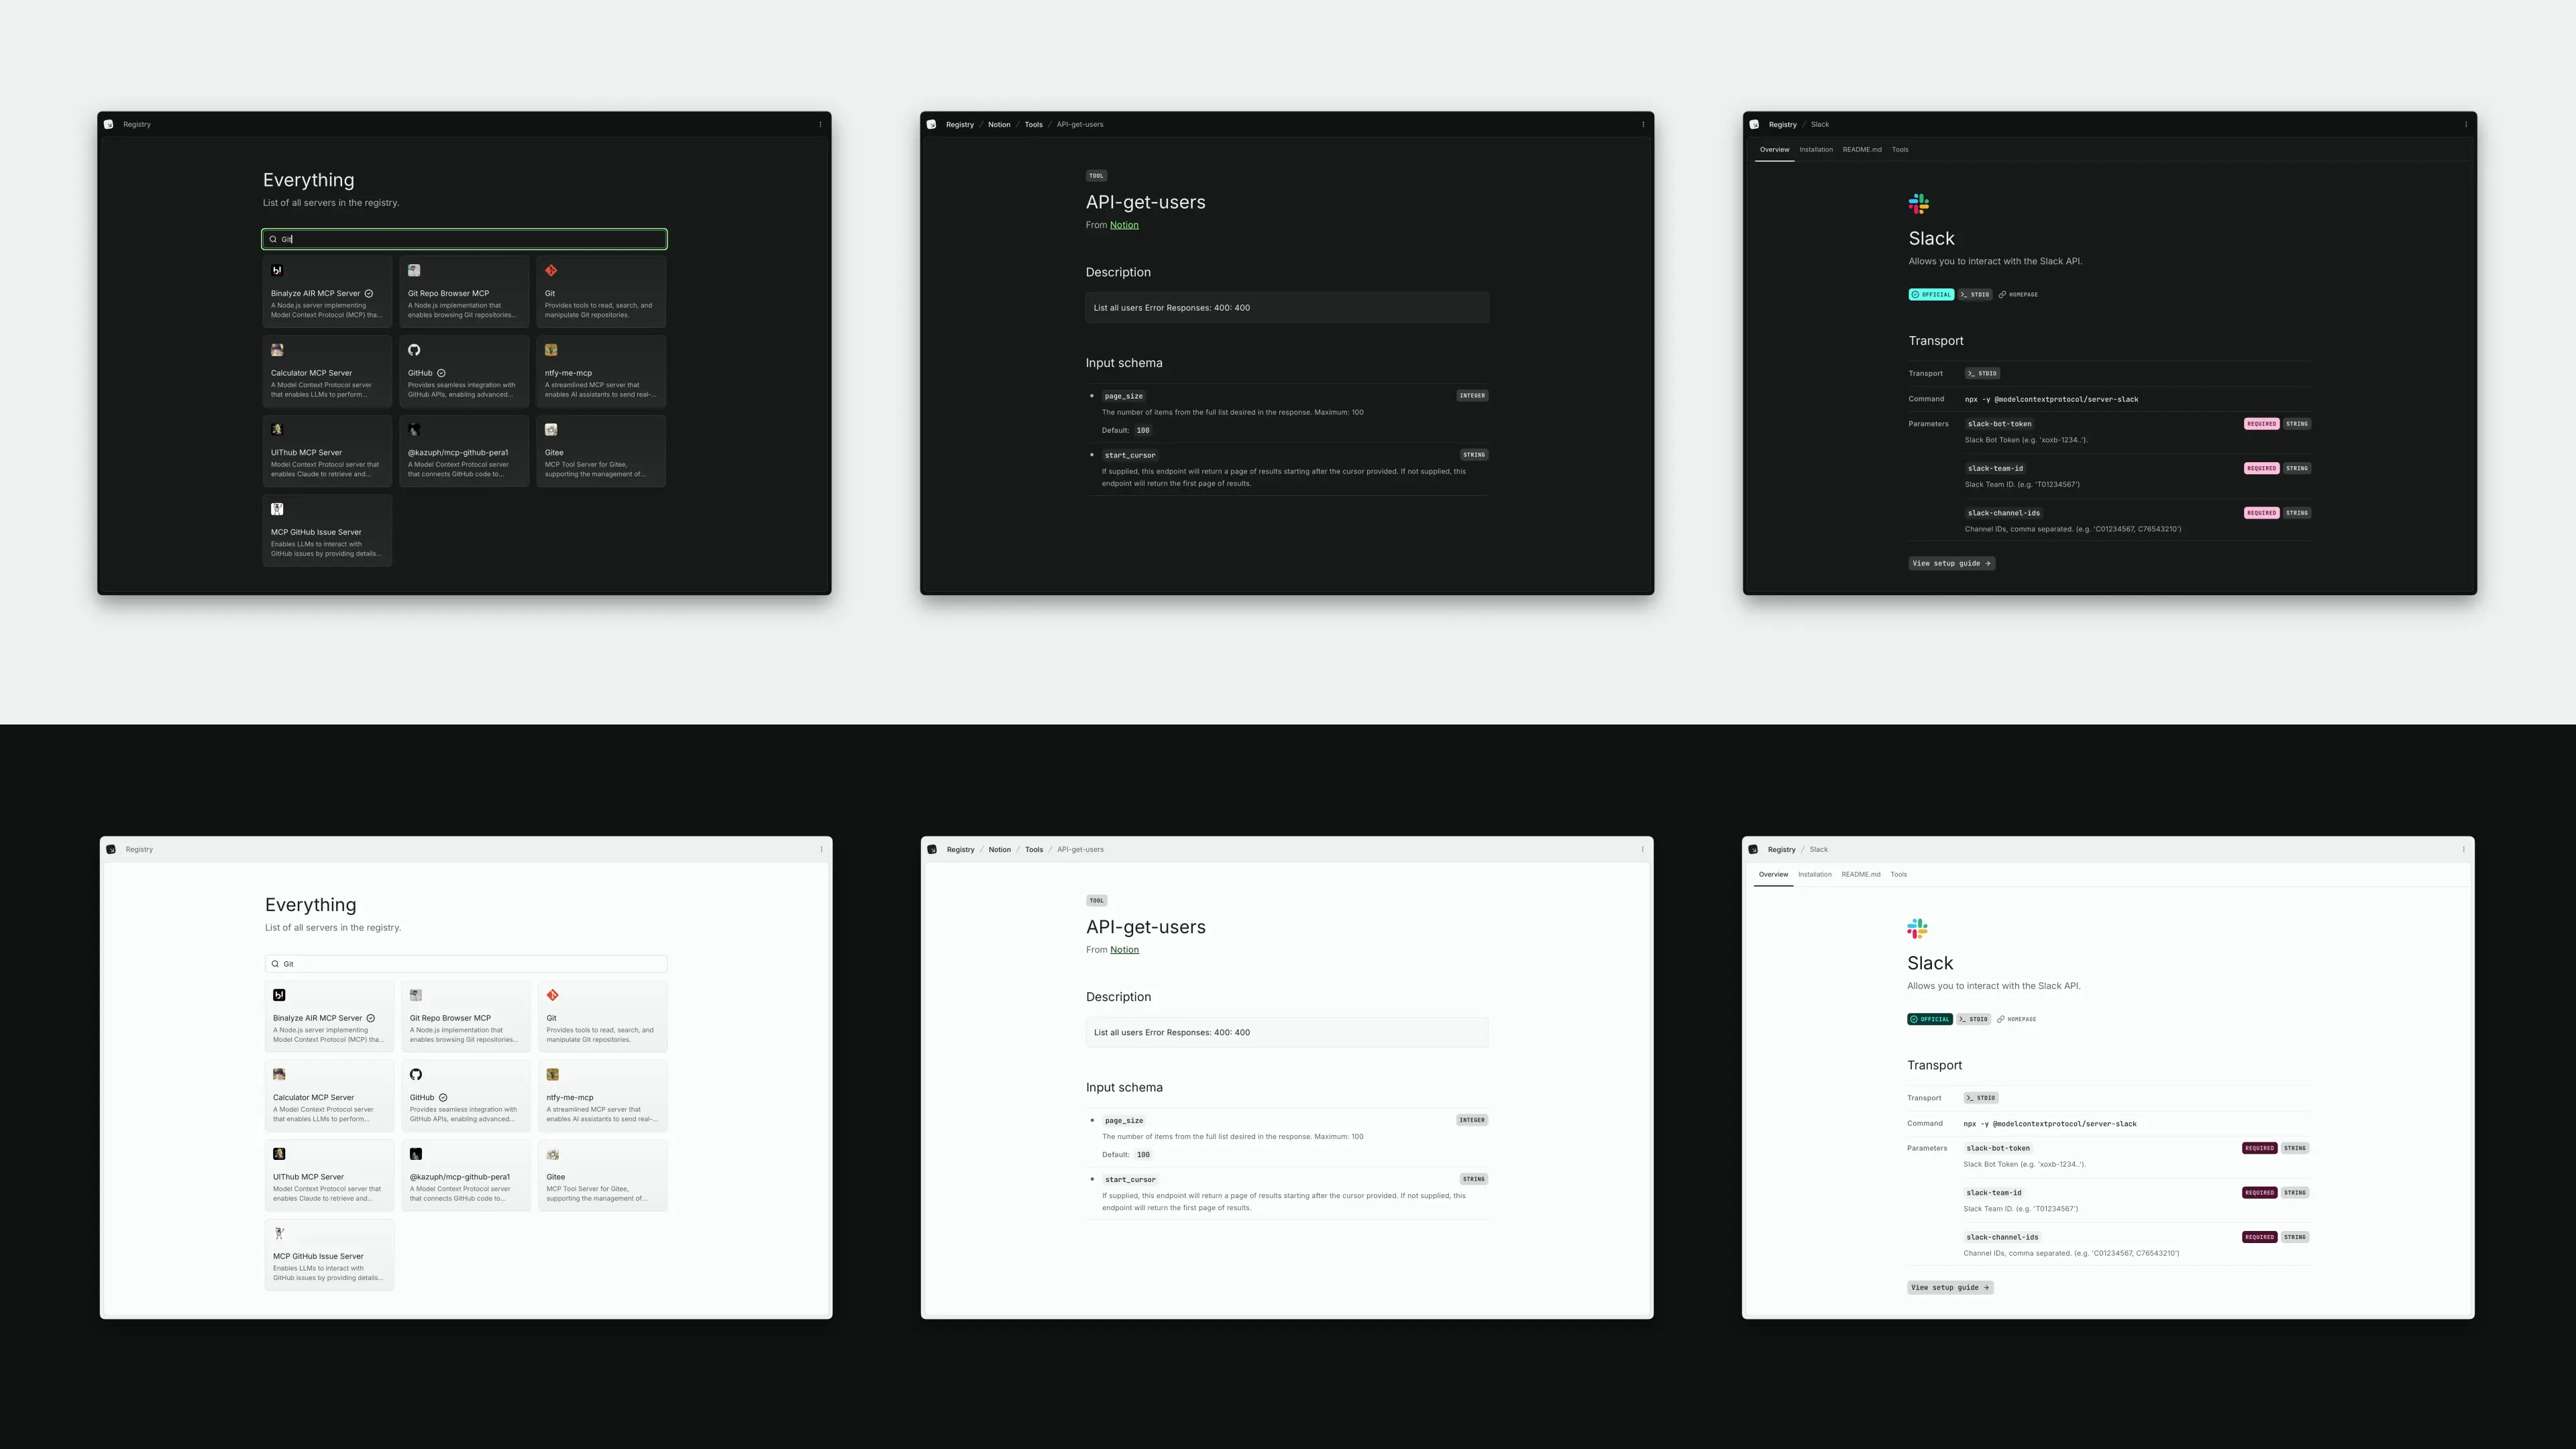This screenshot has width=2576, height=1449.
Task: Click the Git server's red diamond icon in the dark window
Action: point(551,271)
